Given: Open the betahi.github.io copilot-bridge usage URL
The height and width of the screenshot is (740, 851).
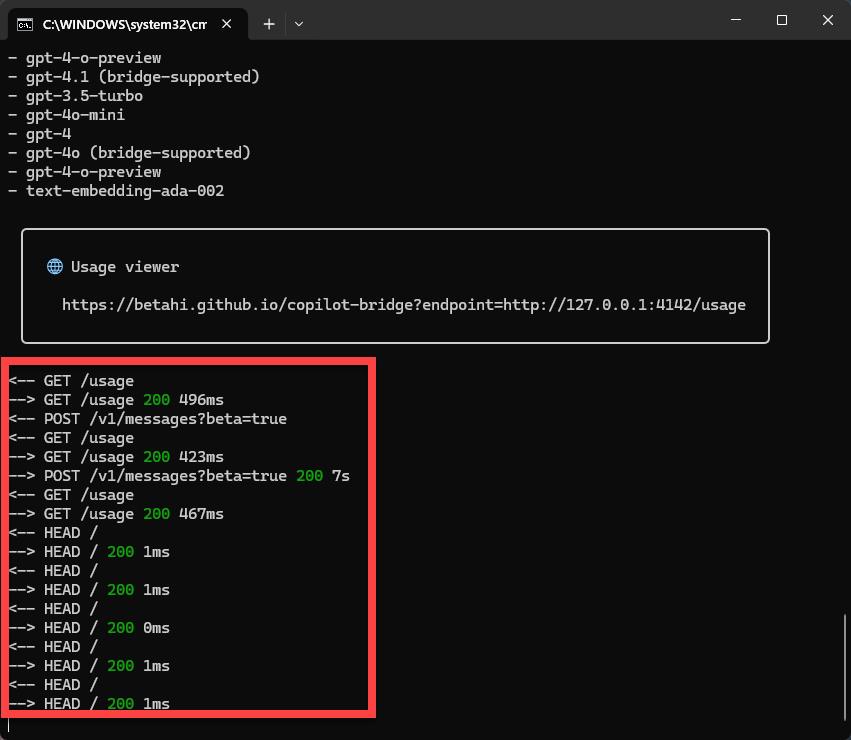Looking at the screenshot, I should (404, 305).
